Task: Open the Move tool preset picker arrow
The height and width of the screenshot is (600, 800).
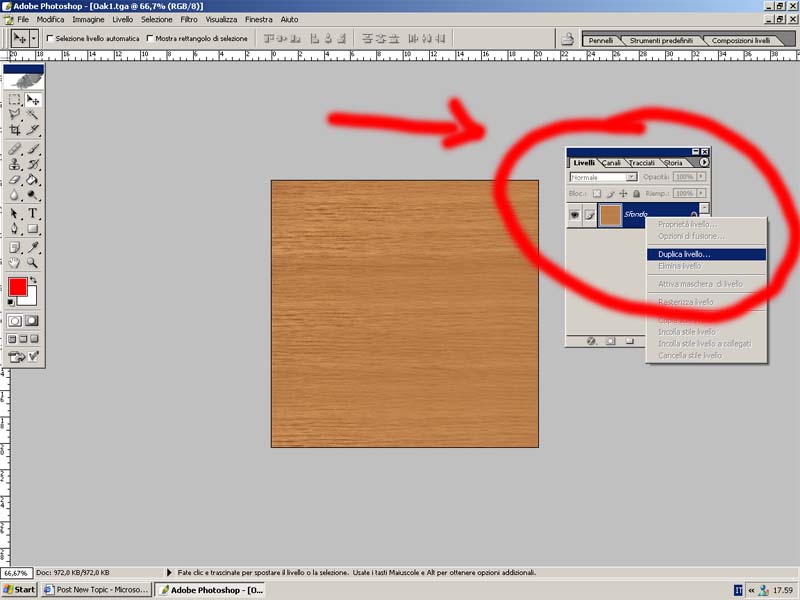Action: [35, 38]
